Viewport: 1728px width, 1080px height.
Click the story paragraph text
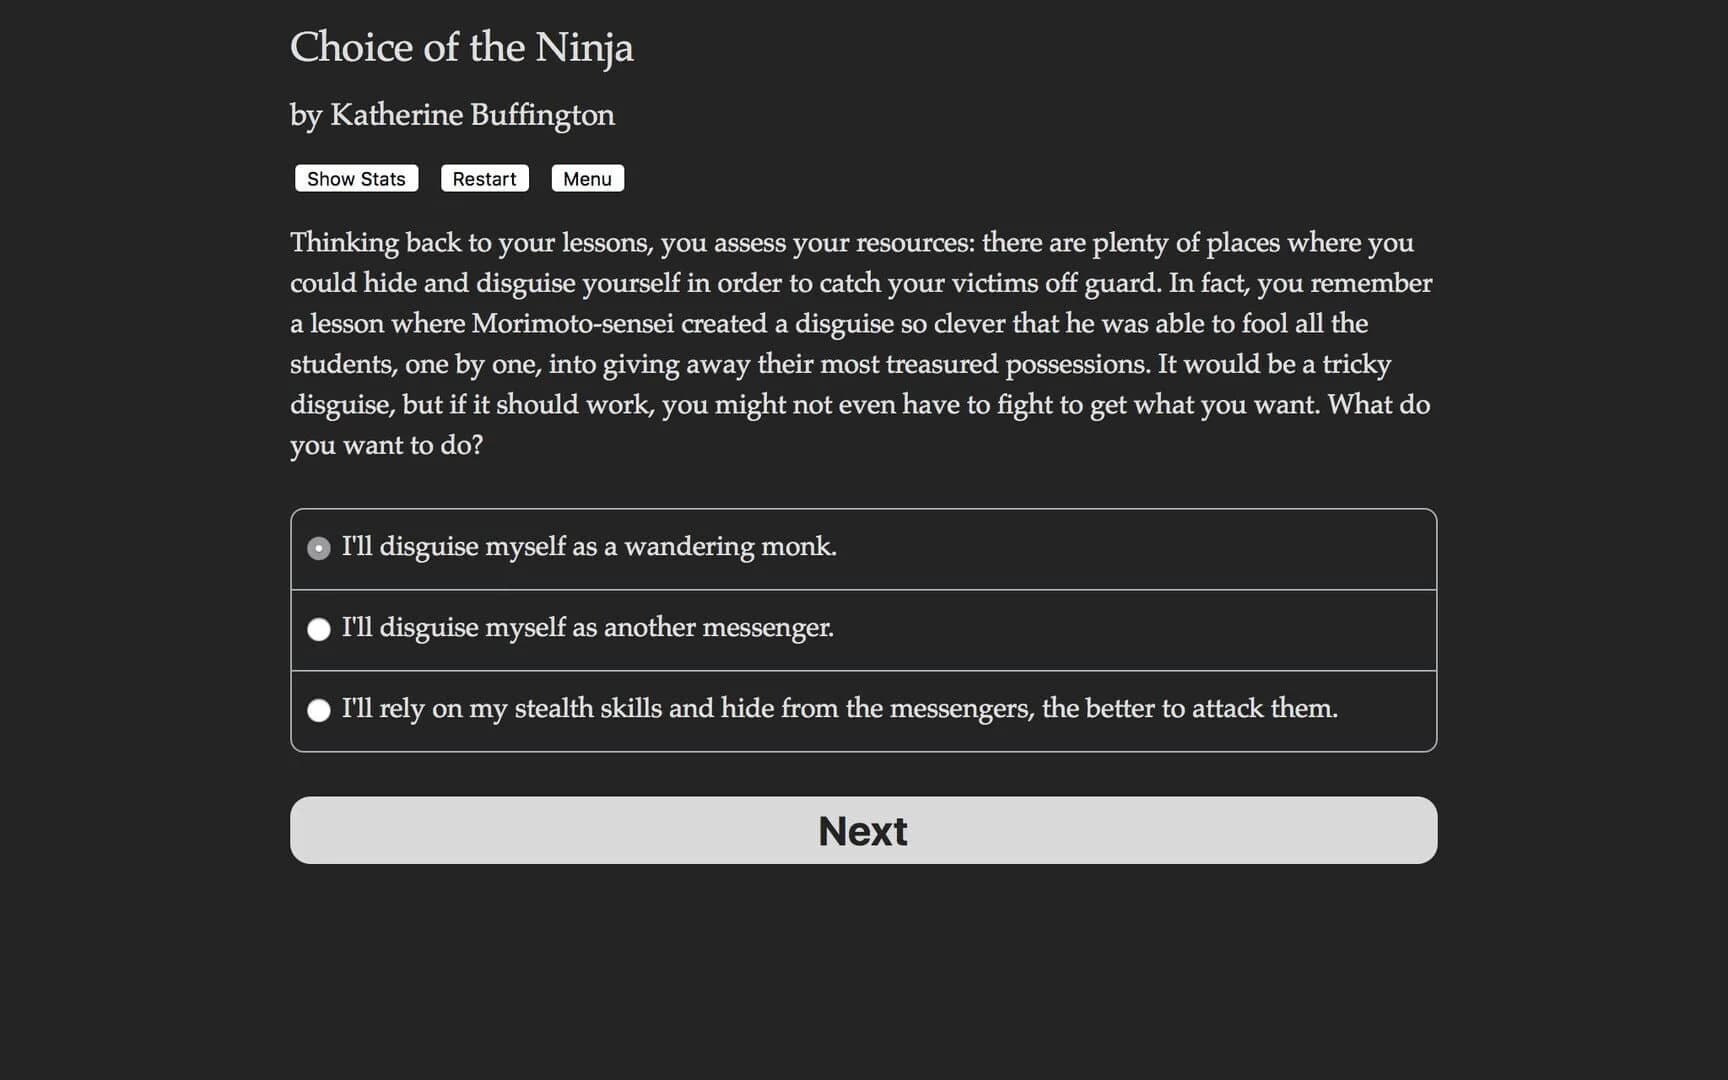(860, 343)
